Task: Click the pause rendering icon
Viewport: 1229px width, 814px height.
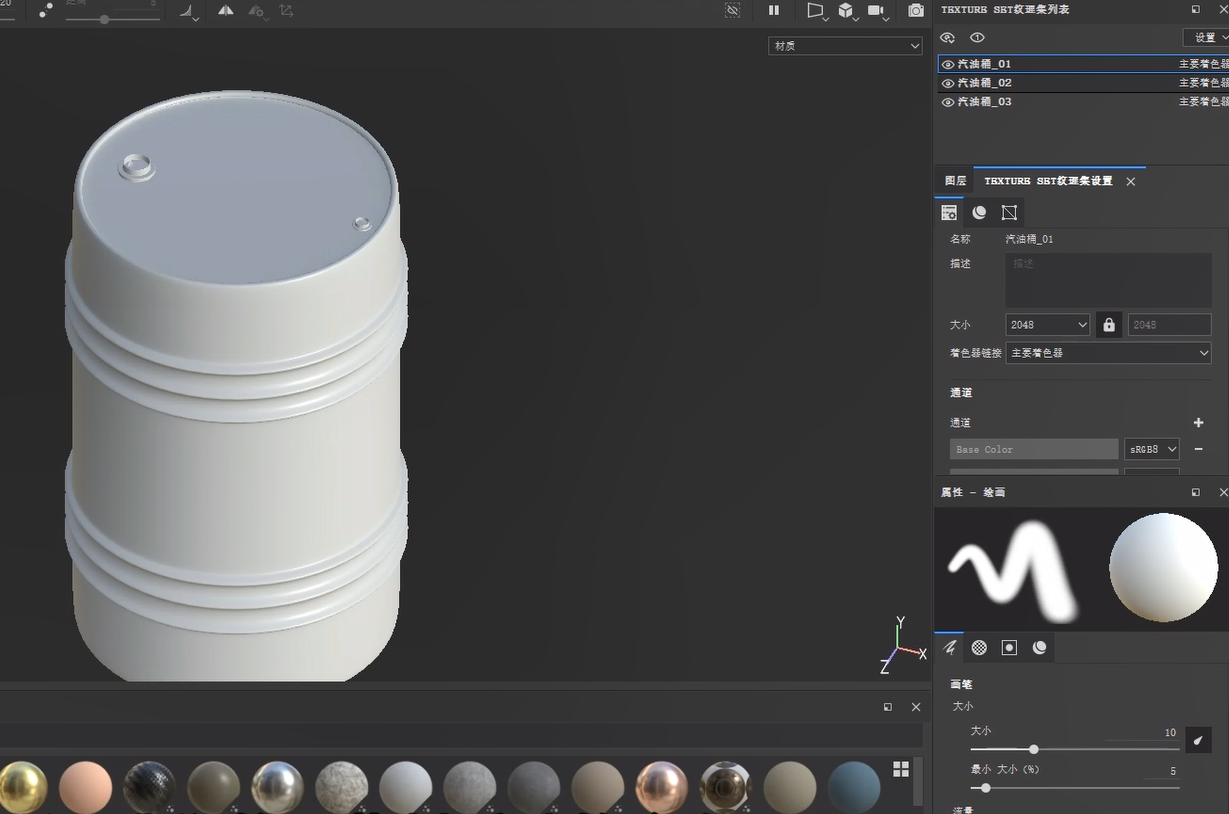Action: 773,10
